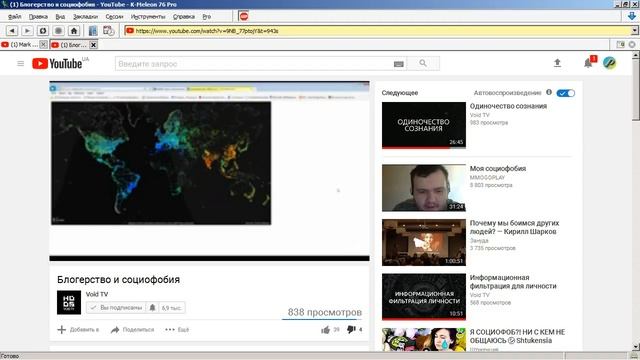Screen dimensions: 640x360
Task: Open Почему мы боимся других людей link
Action: [x=514, y=227]
